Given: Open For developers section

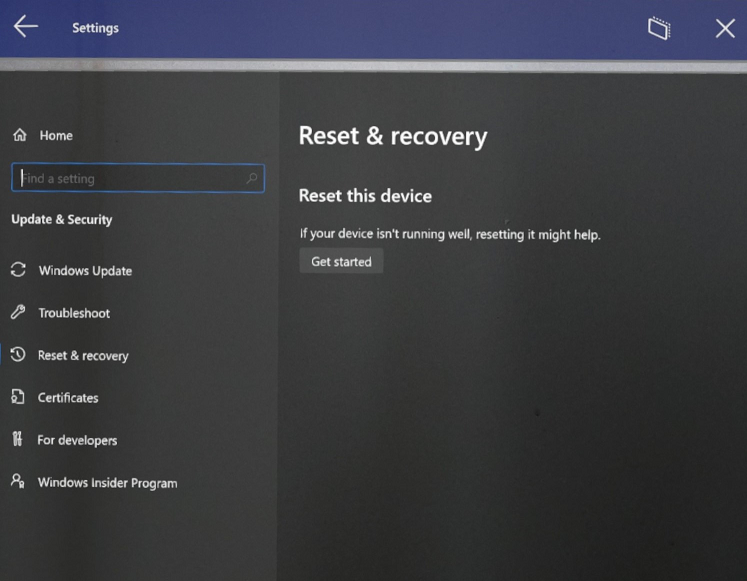Looking at the screenshot, I should point(77,441).
